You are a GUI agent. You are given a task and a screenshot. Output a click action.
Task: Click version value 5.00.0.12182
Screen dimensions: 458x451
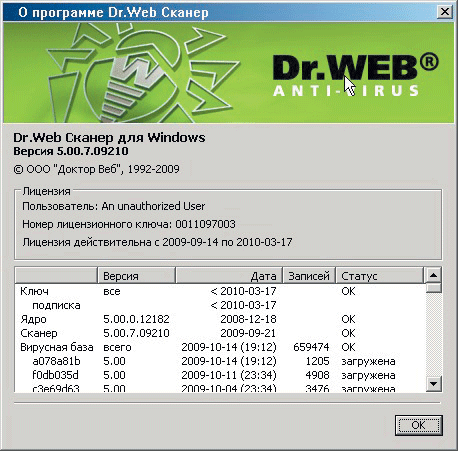(136, 319)
